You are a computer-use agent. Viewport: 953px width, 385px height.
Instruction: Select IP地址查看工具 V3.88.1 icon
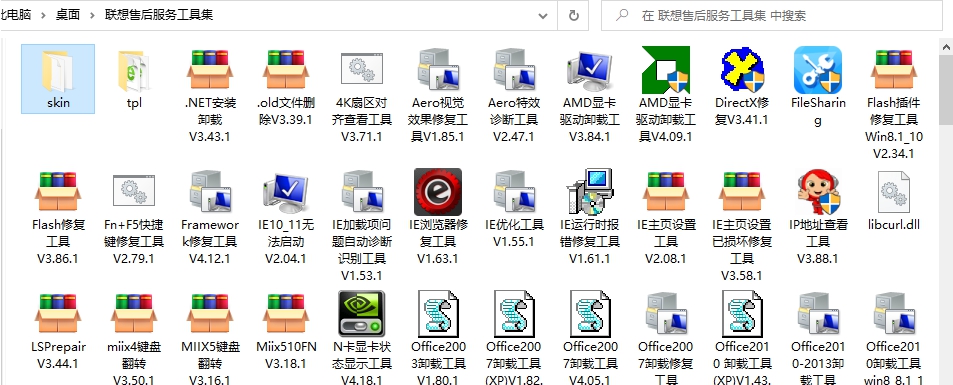[818, 192]
